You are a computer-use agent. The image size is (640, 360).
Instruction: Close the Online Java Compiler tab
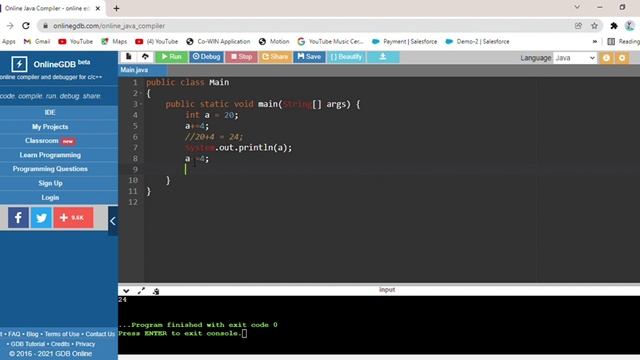coord(98,8)
